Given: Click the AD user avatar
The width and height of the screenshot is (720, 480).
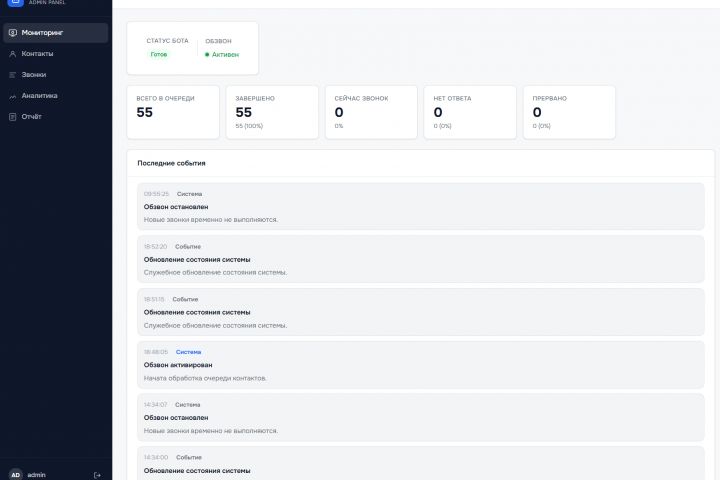Looking at the screenshot, I should 15,474.
